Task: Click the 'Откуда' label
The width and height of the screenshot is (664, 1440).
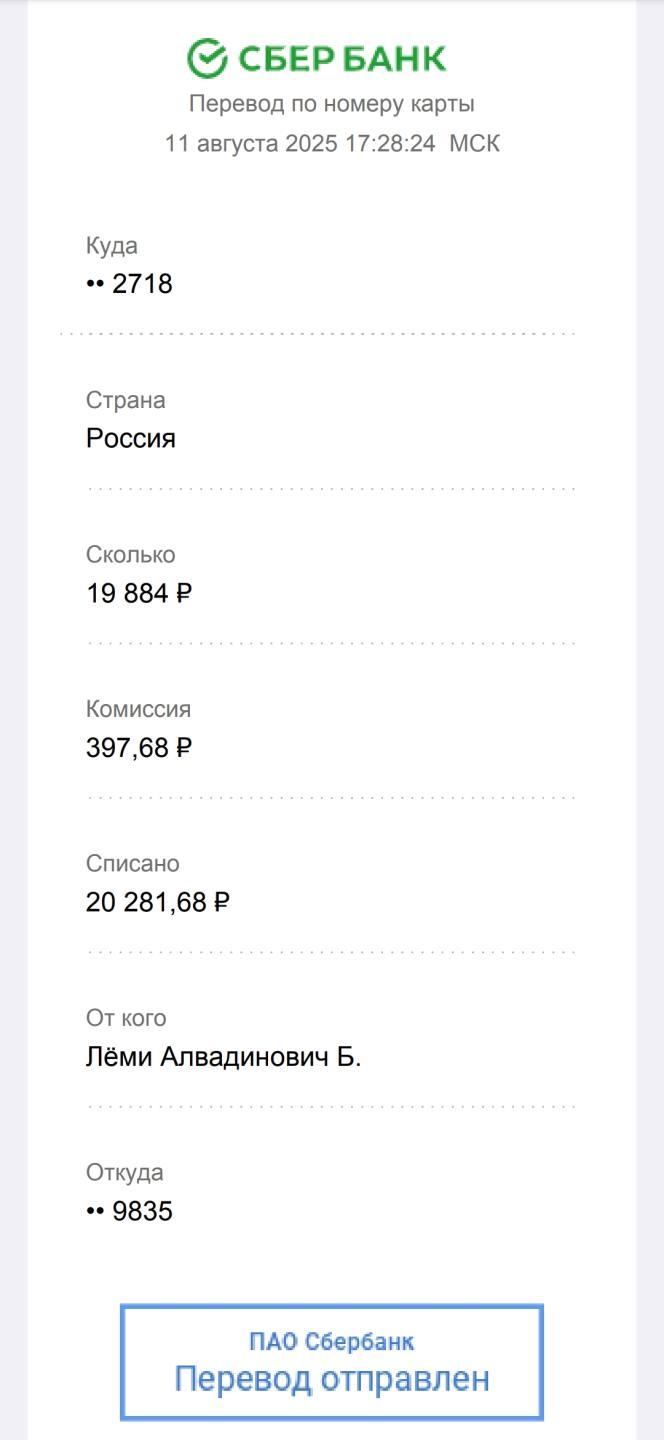Action: click(x=125, y=1172)
